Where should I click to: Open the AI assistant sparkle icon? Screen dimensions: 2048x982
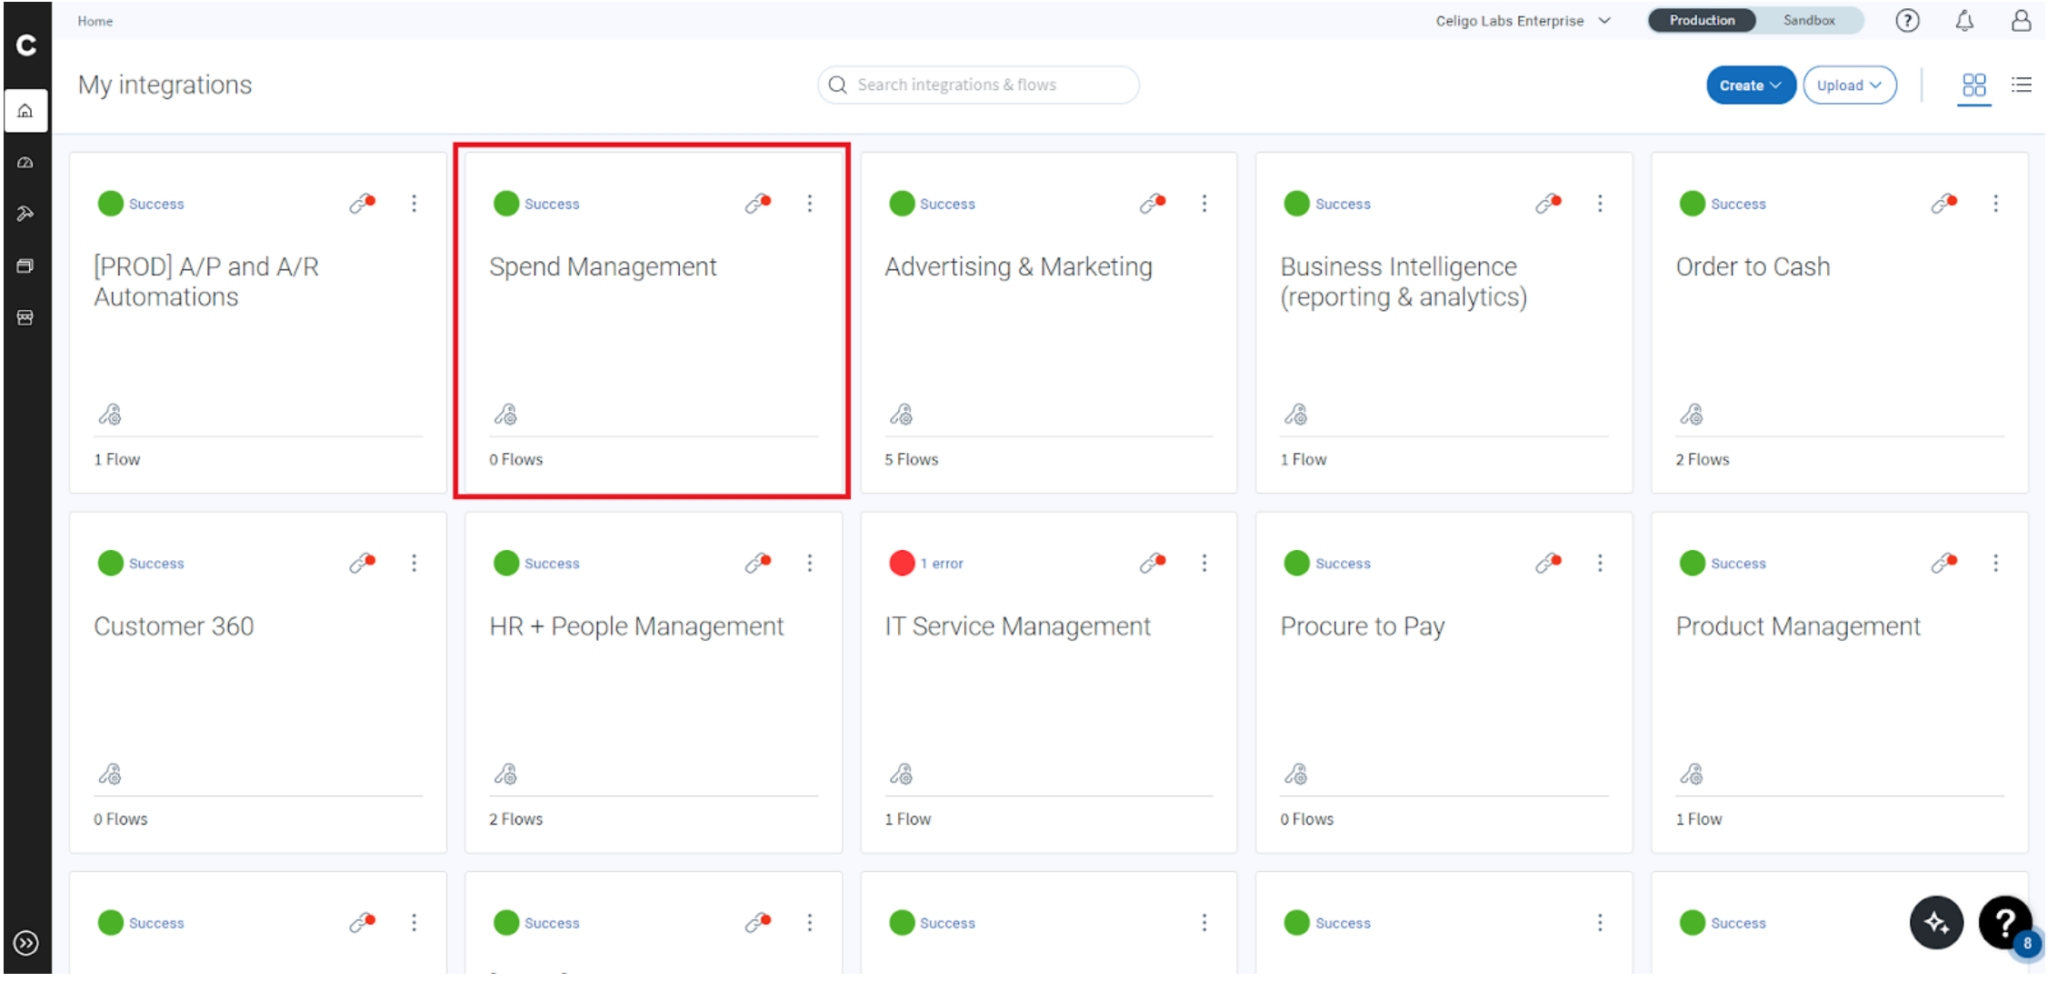1937,922
